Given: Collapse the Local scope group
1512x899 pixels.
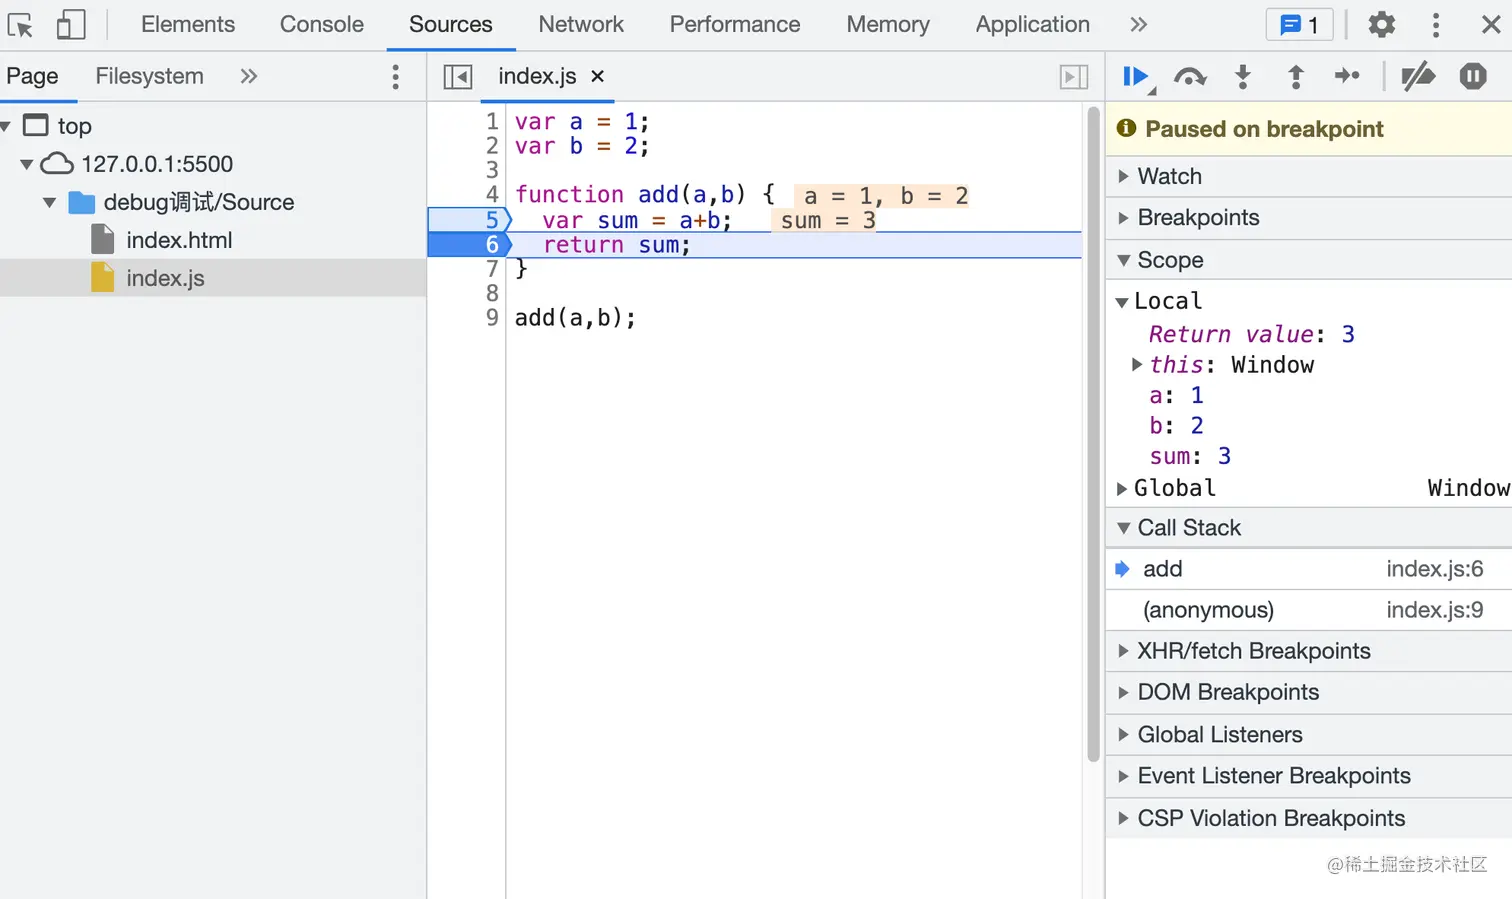Looking at the screenshot, I should coord(1122,302).
